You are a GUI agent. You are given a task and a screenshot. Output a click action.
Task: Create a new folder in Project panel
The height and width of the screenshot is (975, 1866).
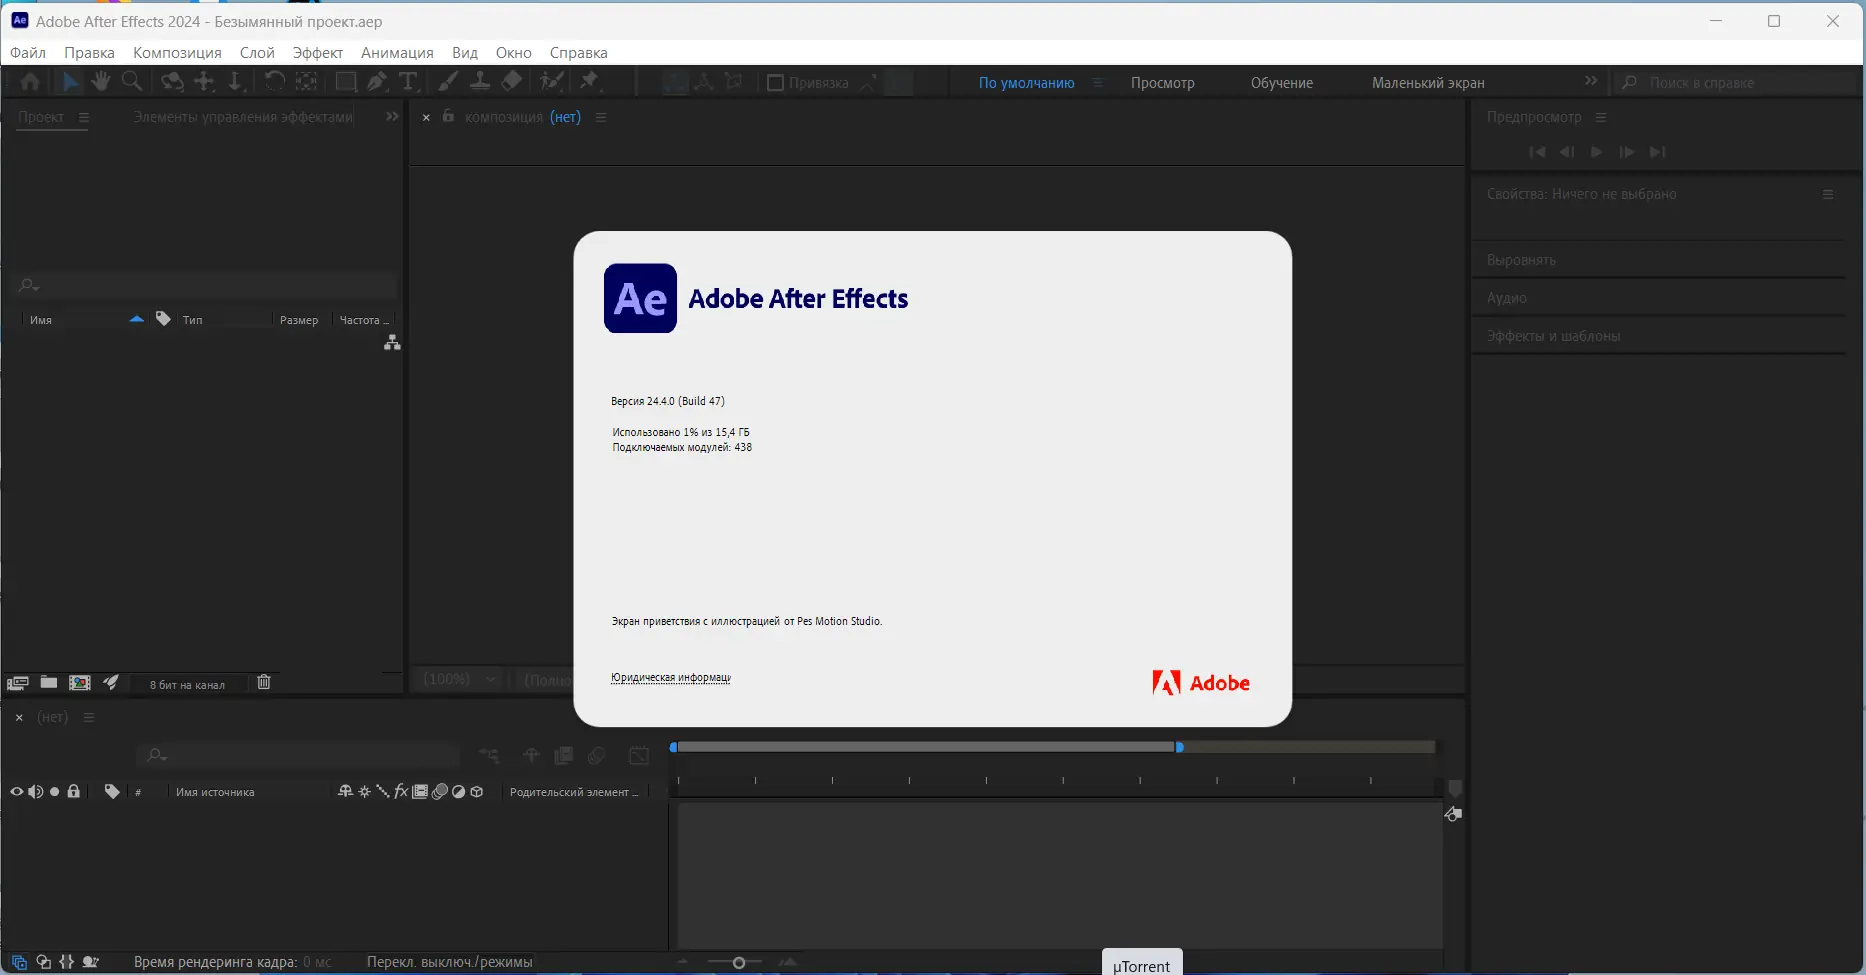tap(48, 683)
